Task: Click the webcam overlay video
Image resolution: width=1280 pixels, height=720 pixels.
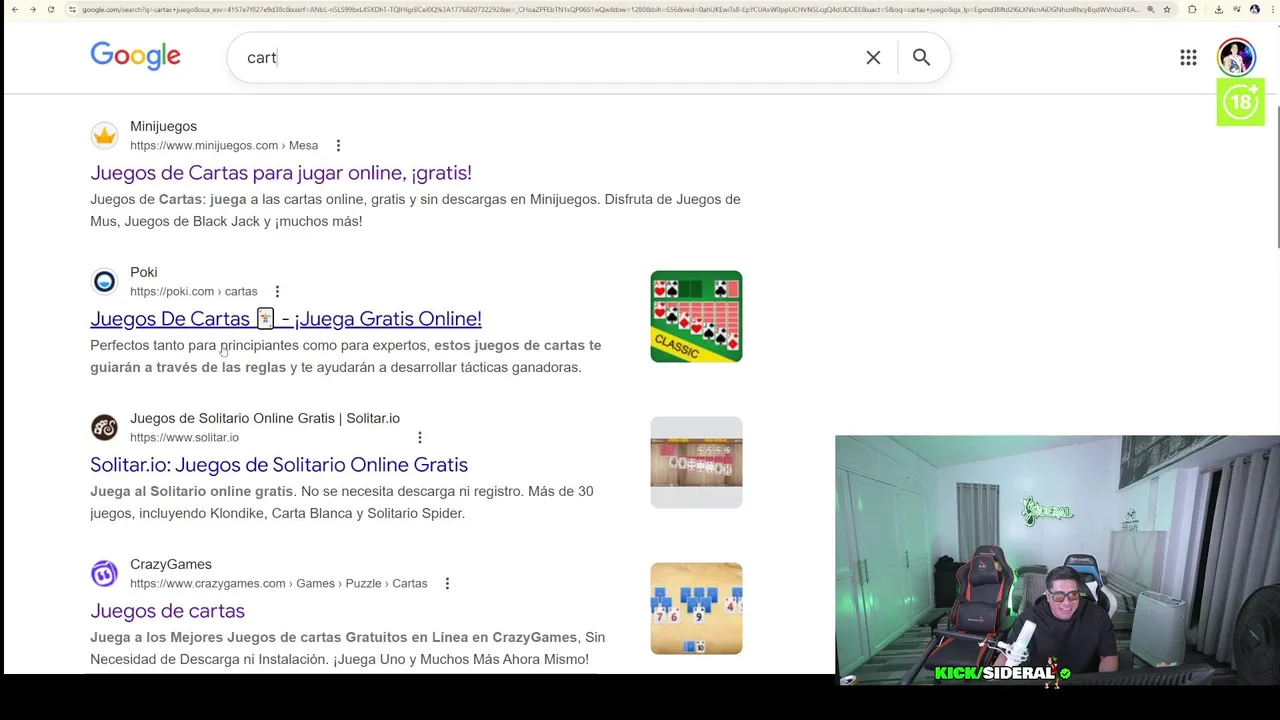Action: pos(1057,560)
